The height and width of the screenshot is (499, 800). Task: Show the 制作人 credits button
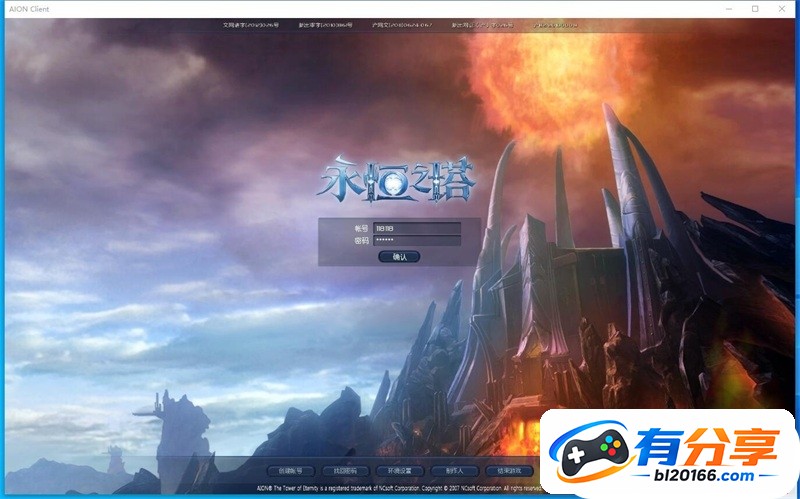click(455, 471)
